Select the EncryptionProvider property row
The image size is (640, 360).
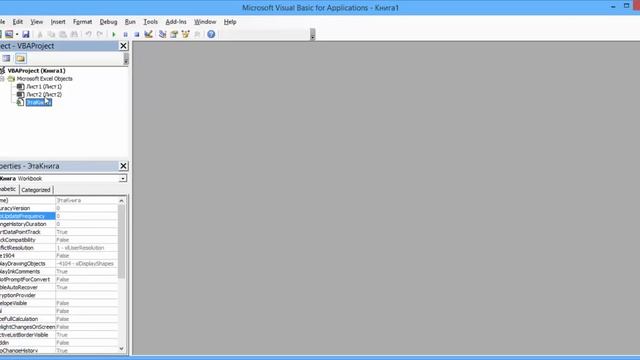[58, 295]
